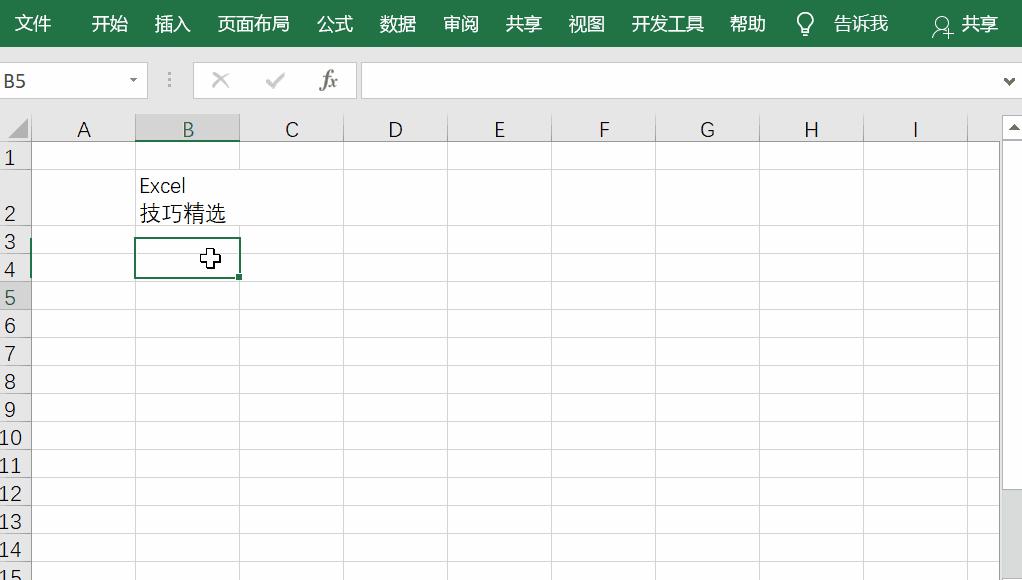Image resolution: width=1022 pixels, height=580 pixels.
Task: Switch to the 插入 ribbon tab
Action: (x=172, y=23)
